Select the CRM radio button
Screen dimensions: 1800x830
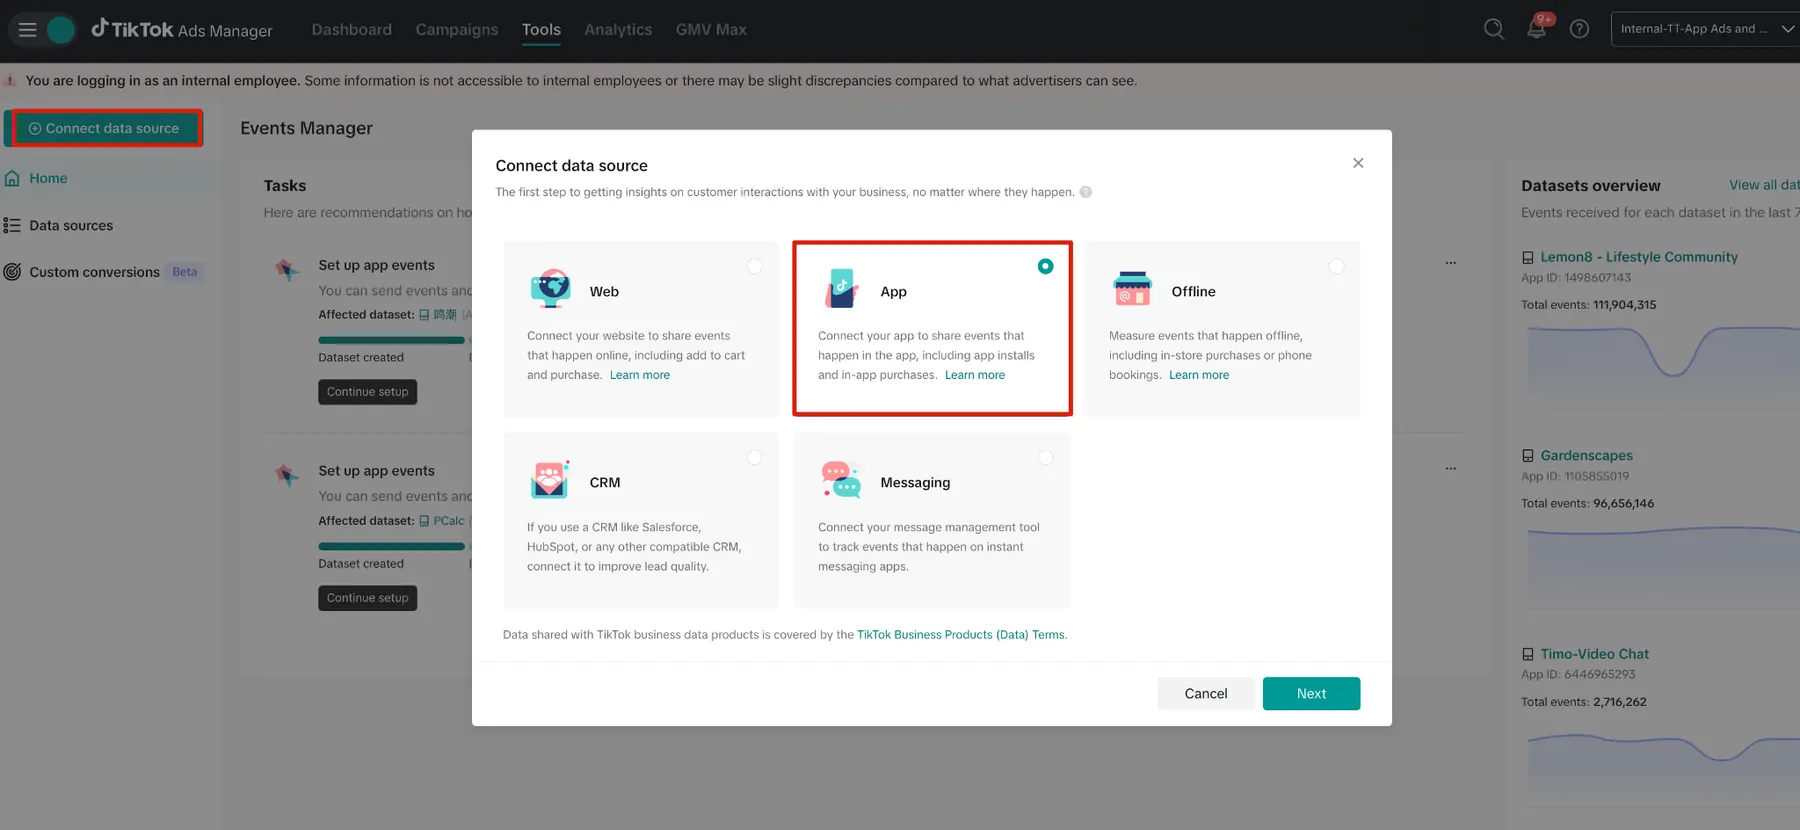pos(755,457)
